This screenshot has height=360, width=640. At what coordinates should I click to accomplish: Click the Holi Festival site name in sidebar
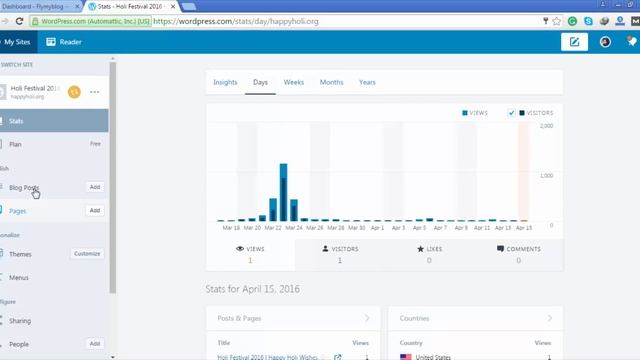[35, 88]
